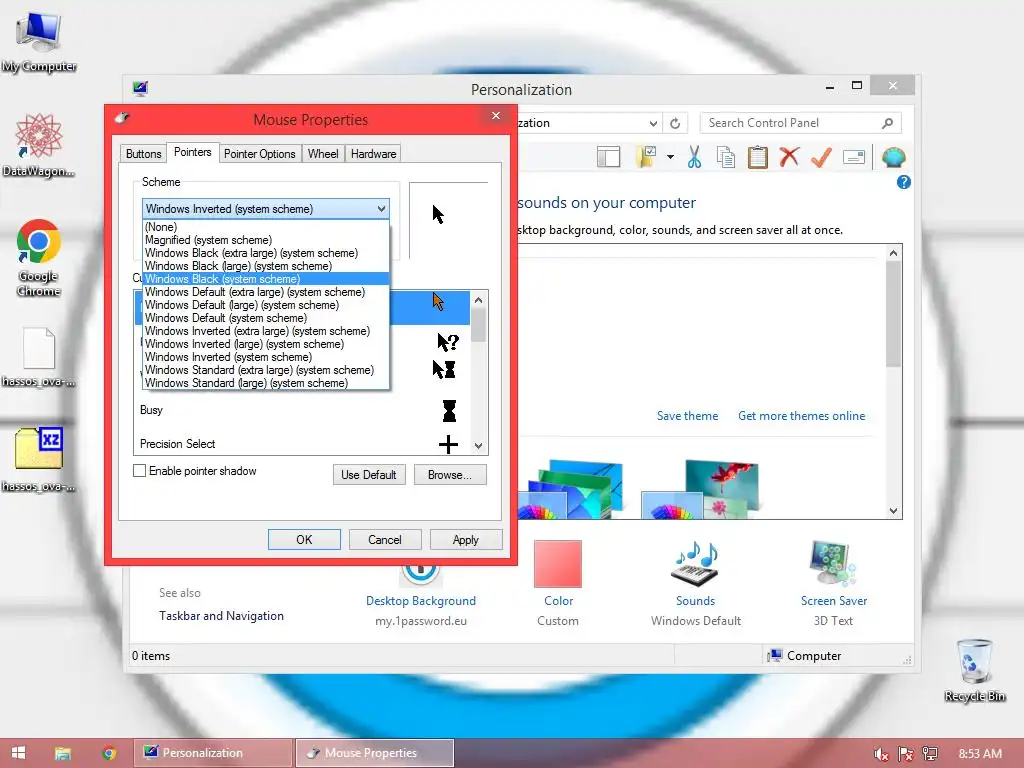This screenshot has width=1024, height=768.
Task: Select the Precision Select pointer row
Action: [302, 443]
